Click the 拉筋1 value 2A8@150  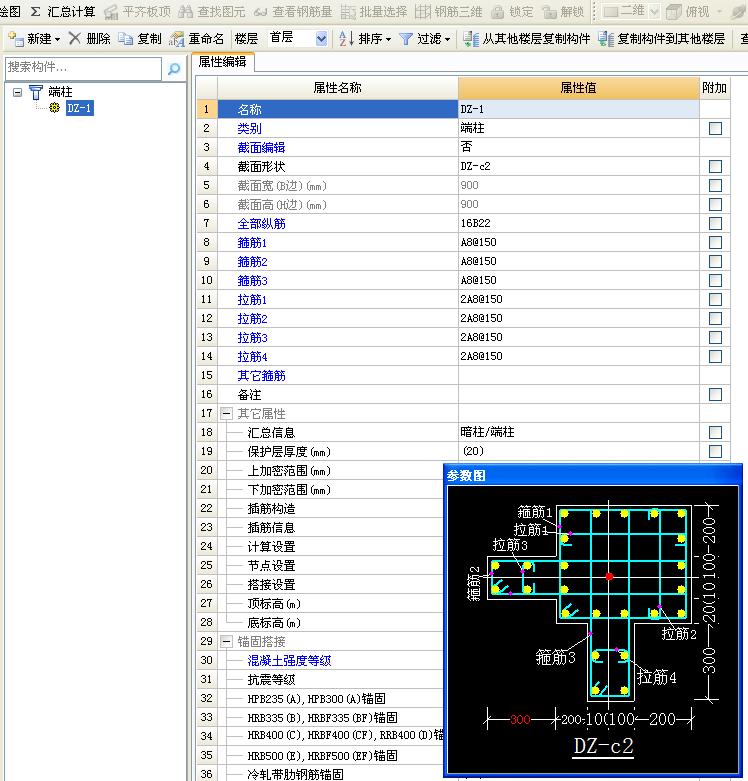[578, 299]
